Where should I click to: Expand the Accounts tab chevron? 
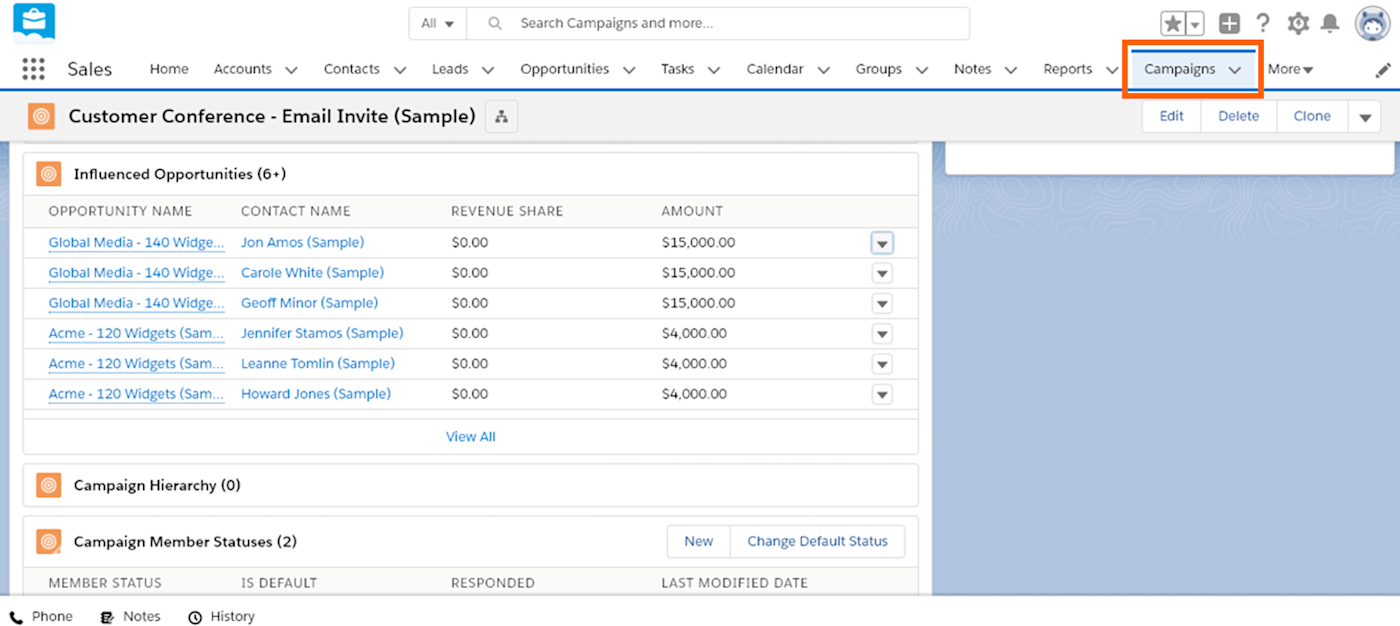[x=291, y=70]
